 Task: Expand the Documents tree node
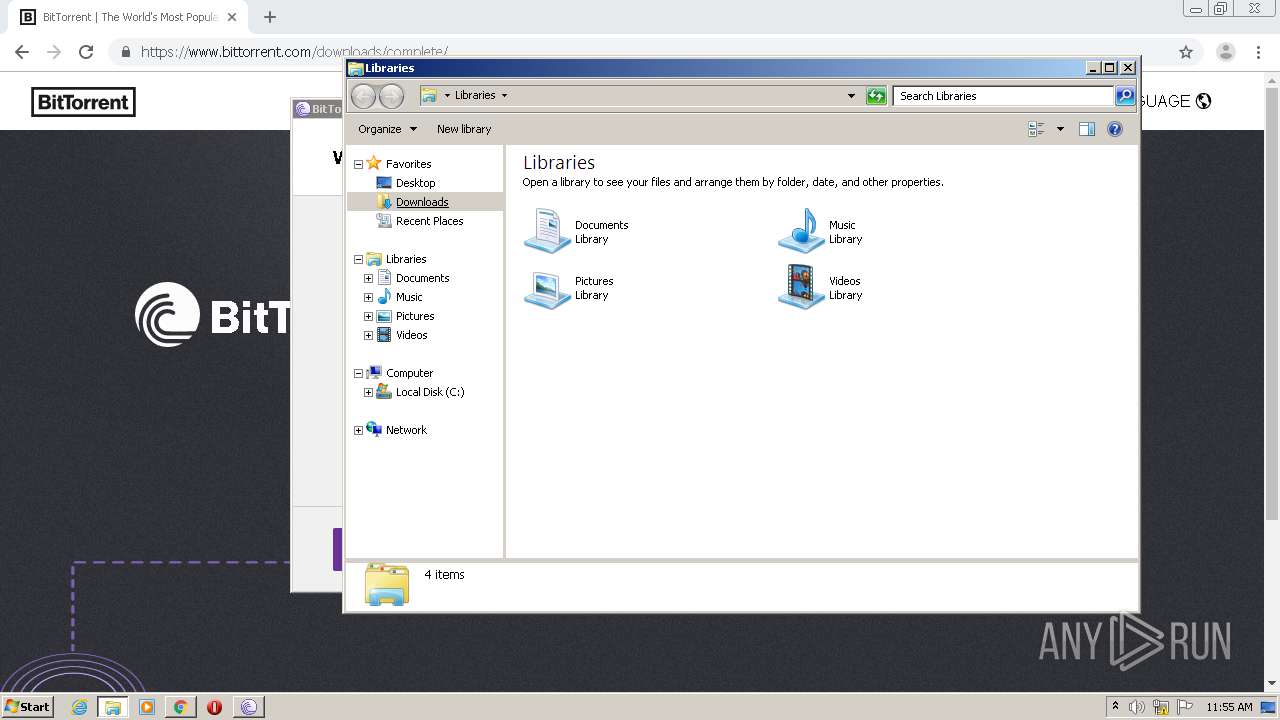pyautogui.click(x=368, y=278)
